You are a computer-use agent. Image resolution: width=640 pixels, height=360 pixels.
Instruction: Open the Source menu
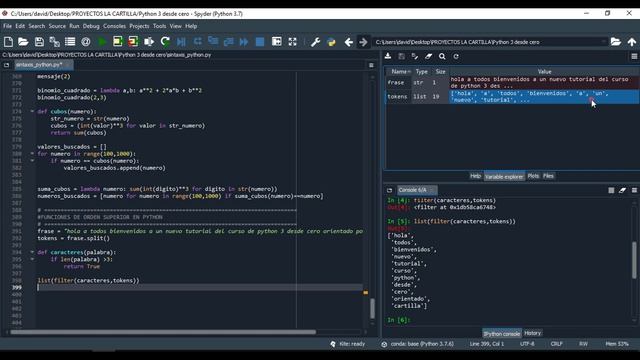coord(57,26)
